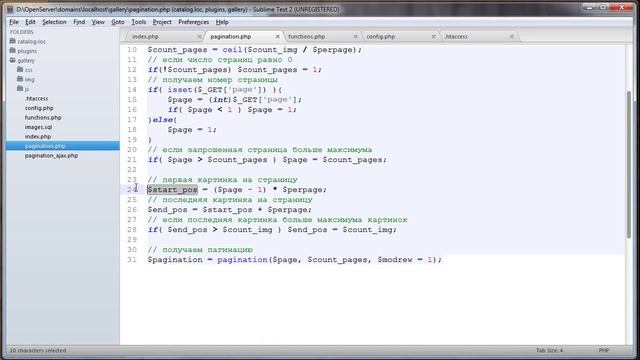Click the vertical editor scrollbar
This screenshot has height=360, width=640.
[x=629, y=163]
